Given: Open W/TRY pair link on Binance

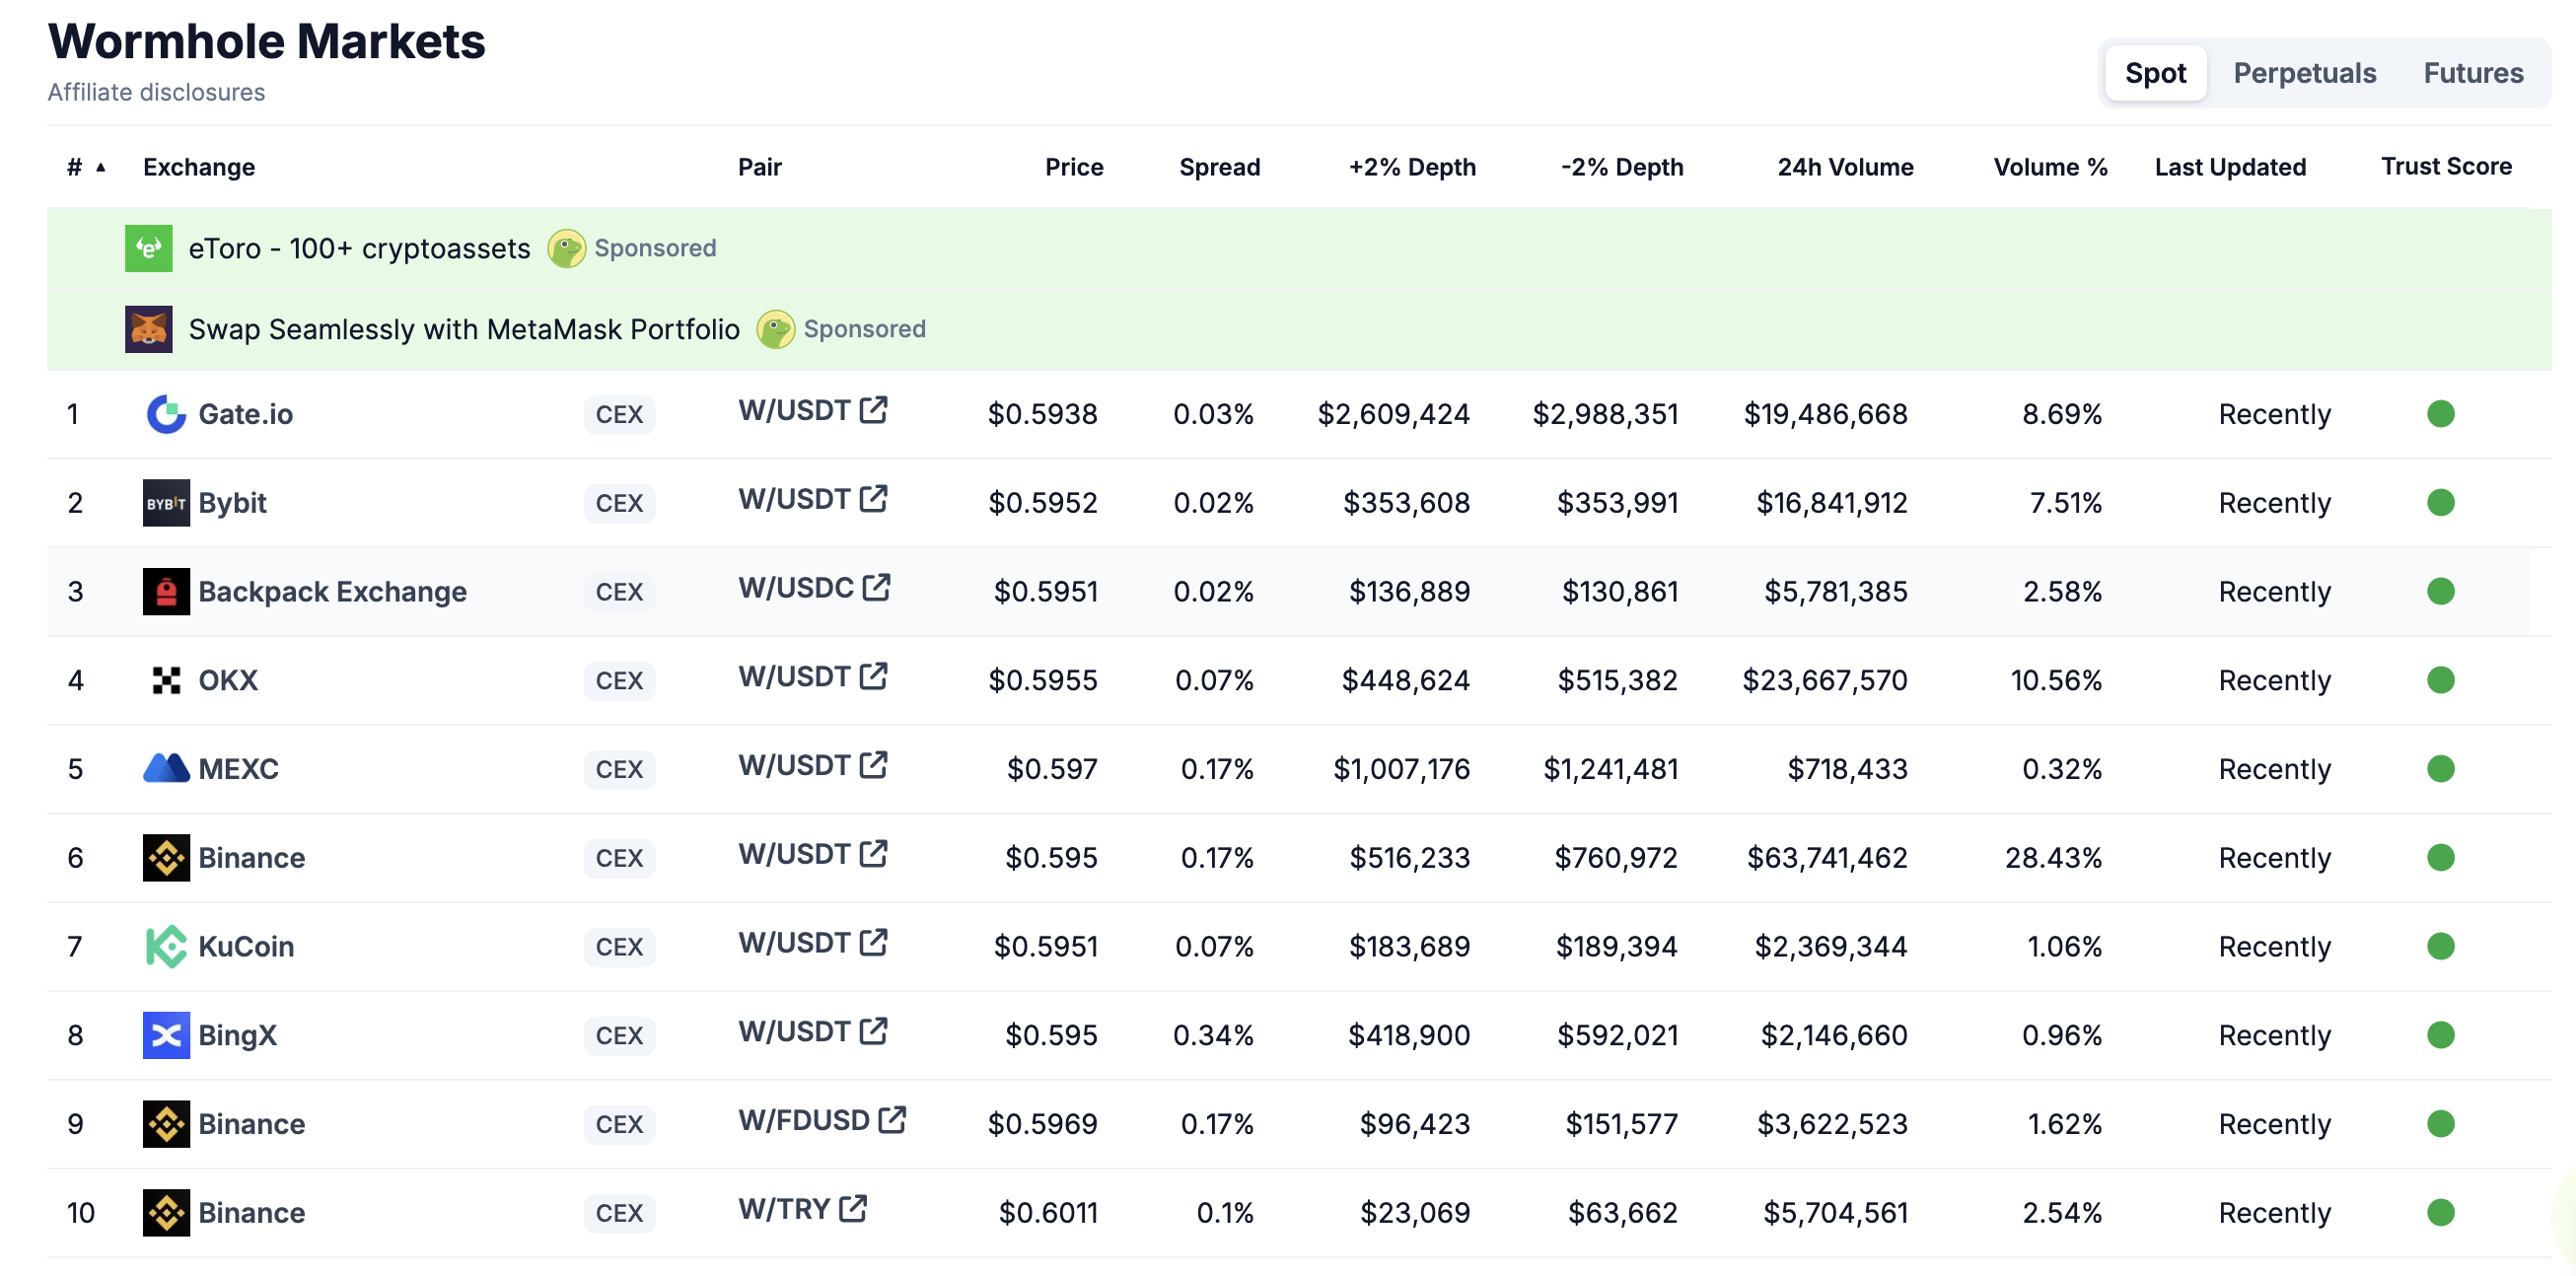Looking at the screenshot, I should 784,1209.
